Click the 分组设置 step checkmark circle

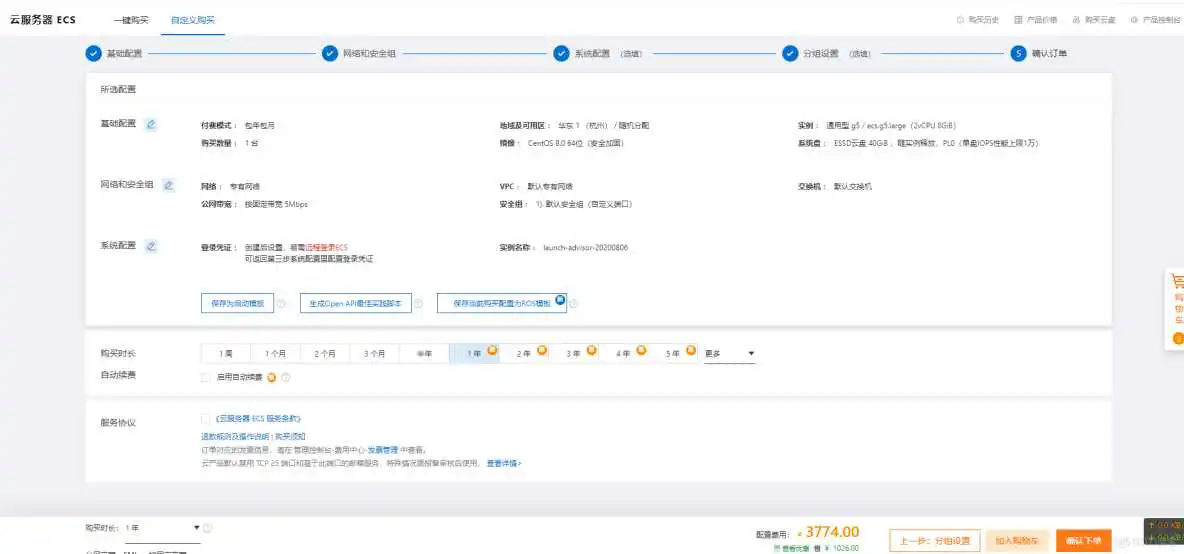coord(790,54)
